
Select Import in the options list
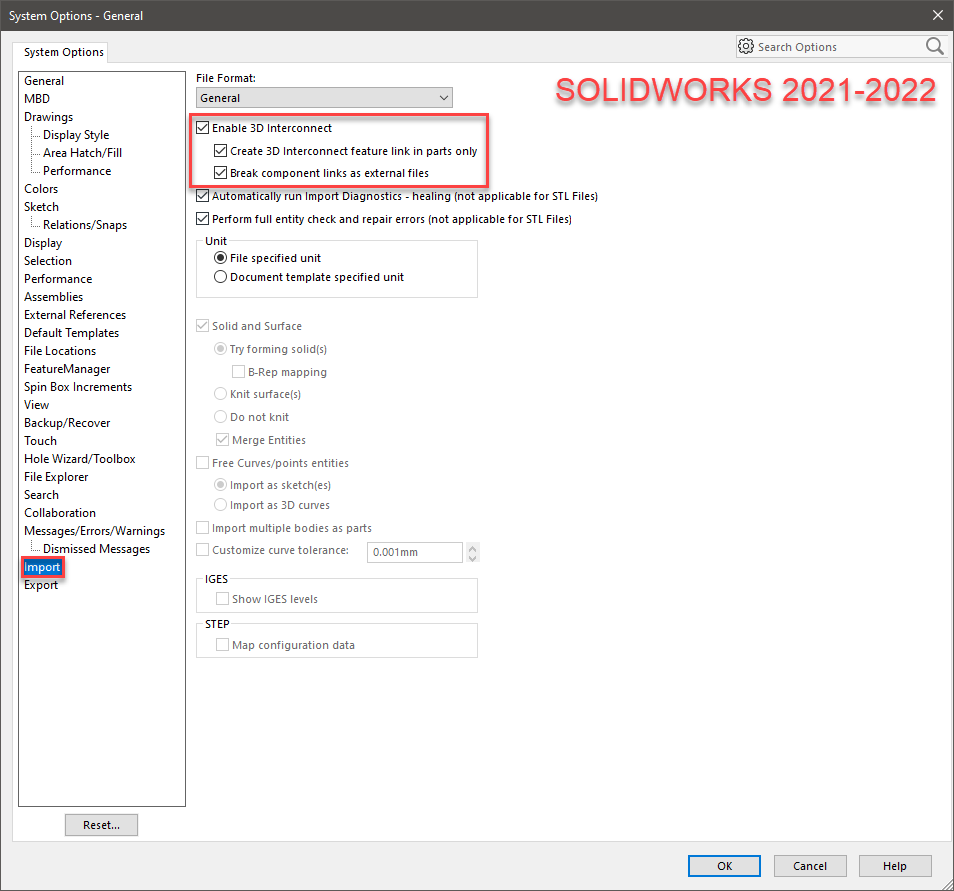(x=42, y=567)
